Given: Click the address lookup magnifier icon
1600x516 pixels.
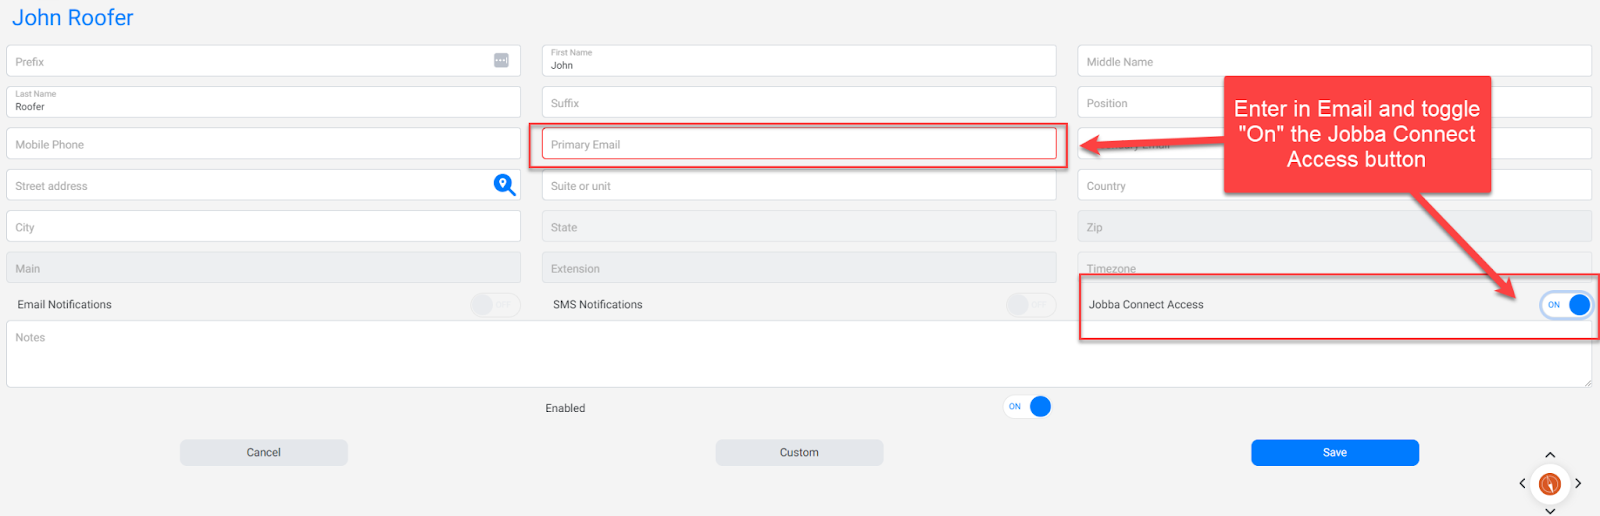Looking at the screenshot, I should pos(504,185).
